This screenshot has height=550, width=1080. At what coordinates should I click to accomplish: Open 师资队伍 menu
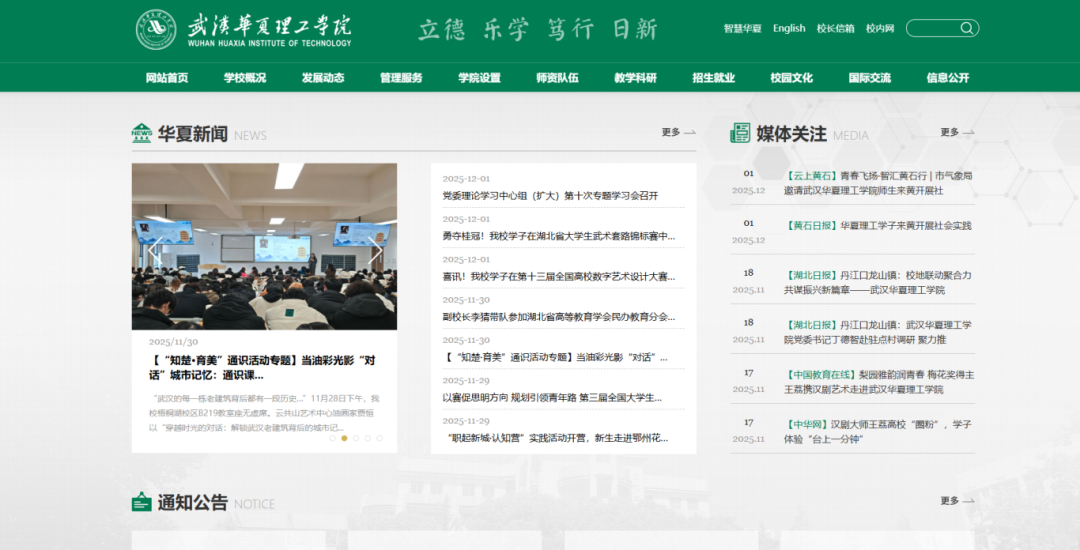tap(557, 78)
